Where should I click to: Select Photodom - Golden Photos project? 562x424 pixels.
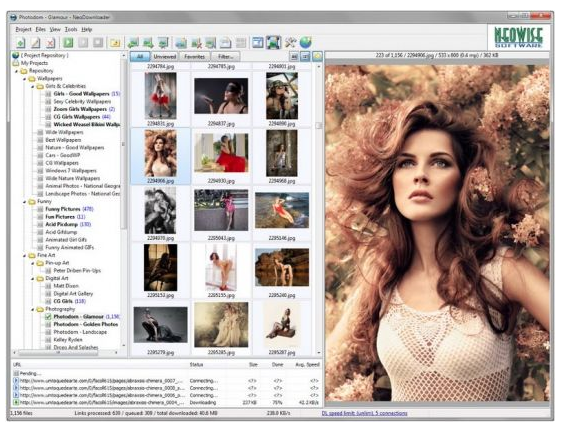point(86,324)
